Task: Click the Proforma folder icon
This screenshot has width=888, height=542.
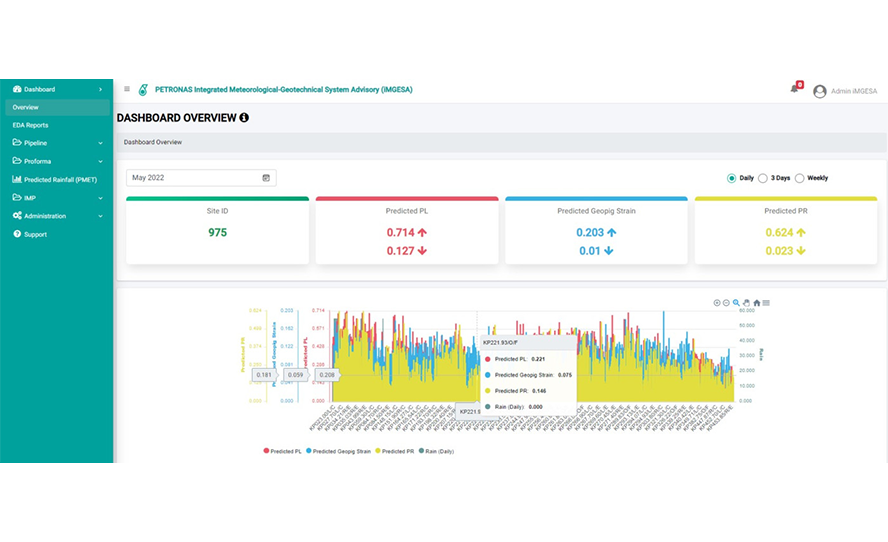Action: pyautogui.click(x=17, y=161)
